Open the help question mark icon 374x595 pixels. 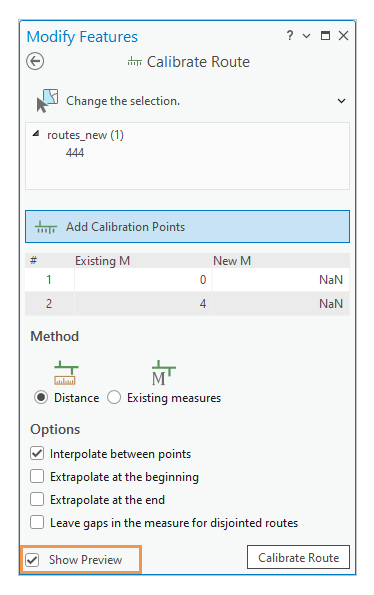click(290, 36)
